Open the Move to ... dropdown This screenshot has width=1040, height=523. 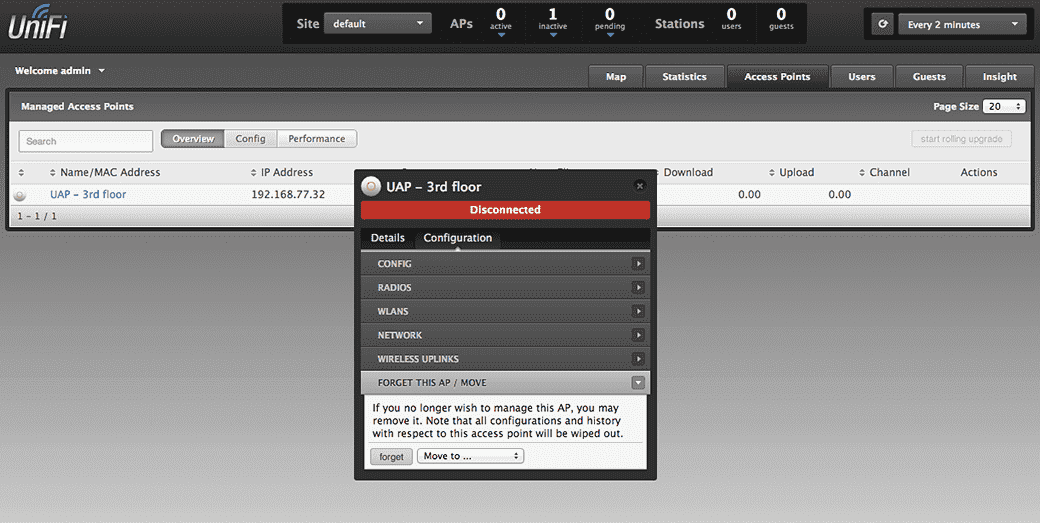470,456
